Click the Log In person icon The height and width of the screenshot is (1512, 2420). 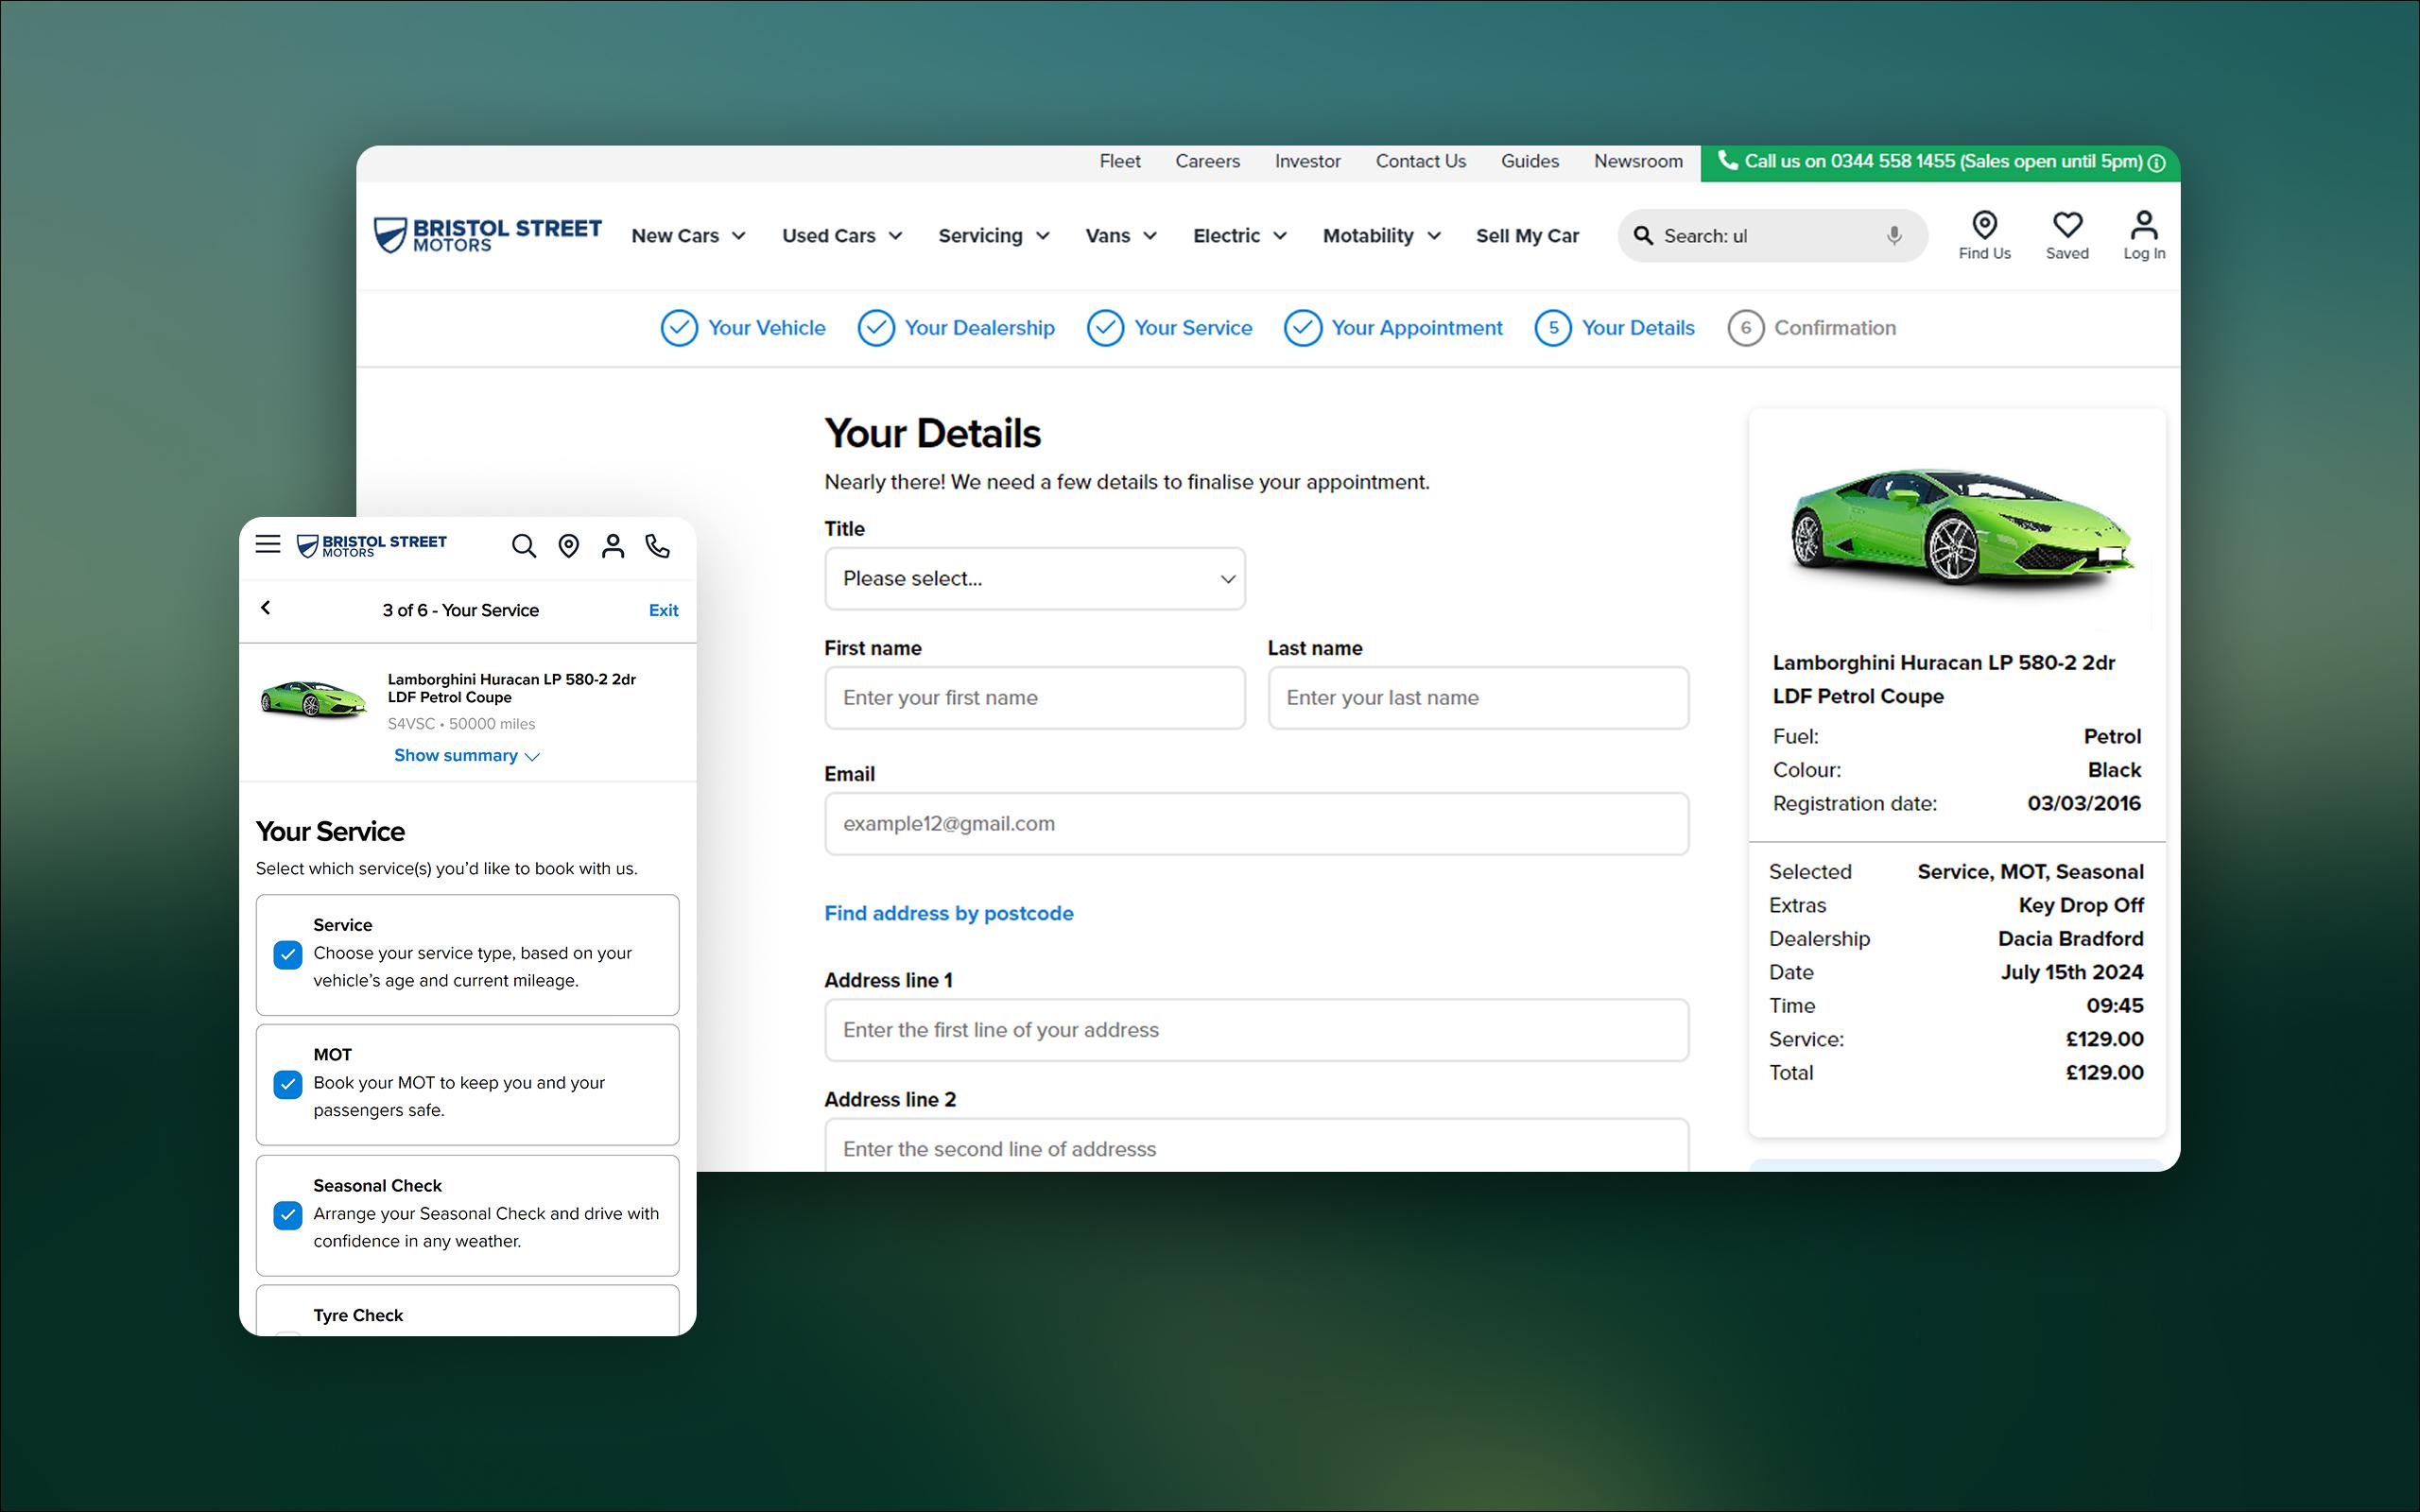(x=2144, y=225)
